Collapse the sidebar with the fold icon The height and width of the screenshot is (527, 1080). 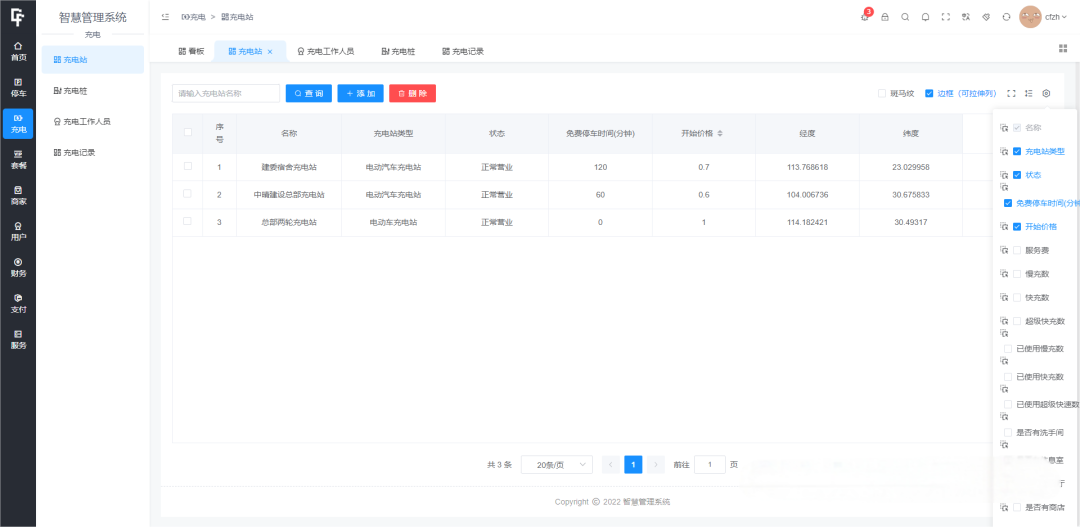(x=165, y=17)
